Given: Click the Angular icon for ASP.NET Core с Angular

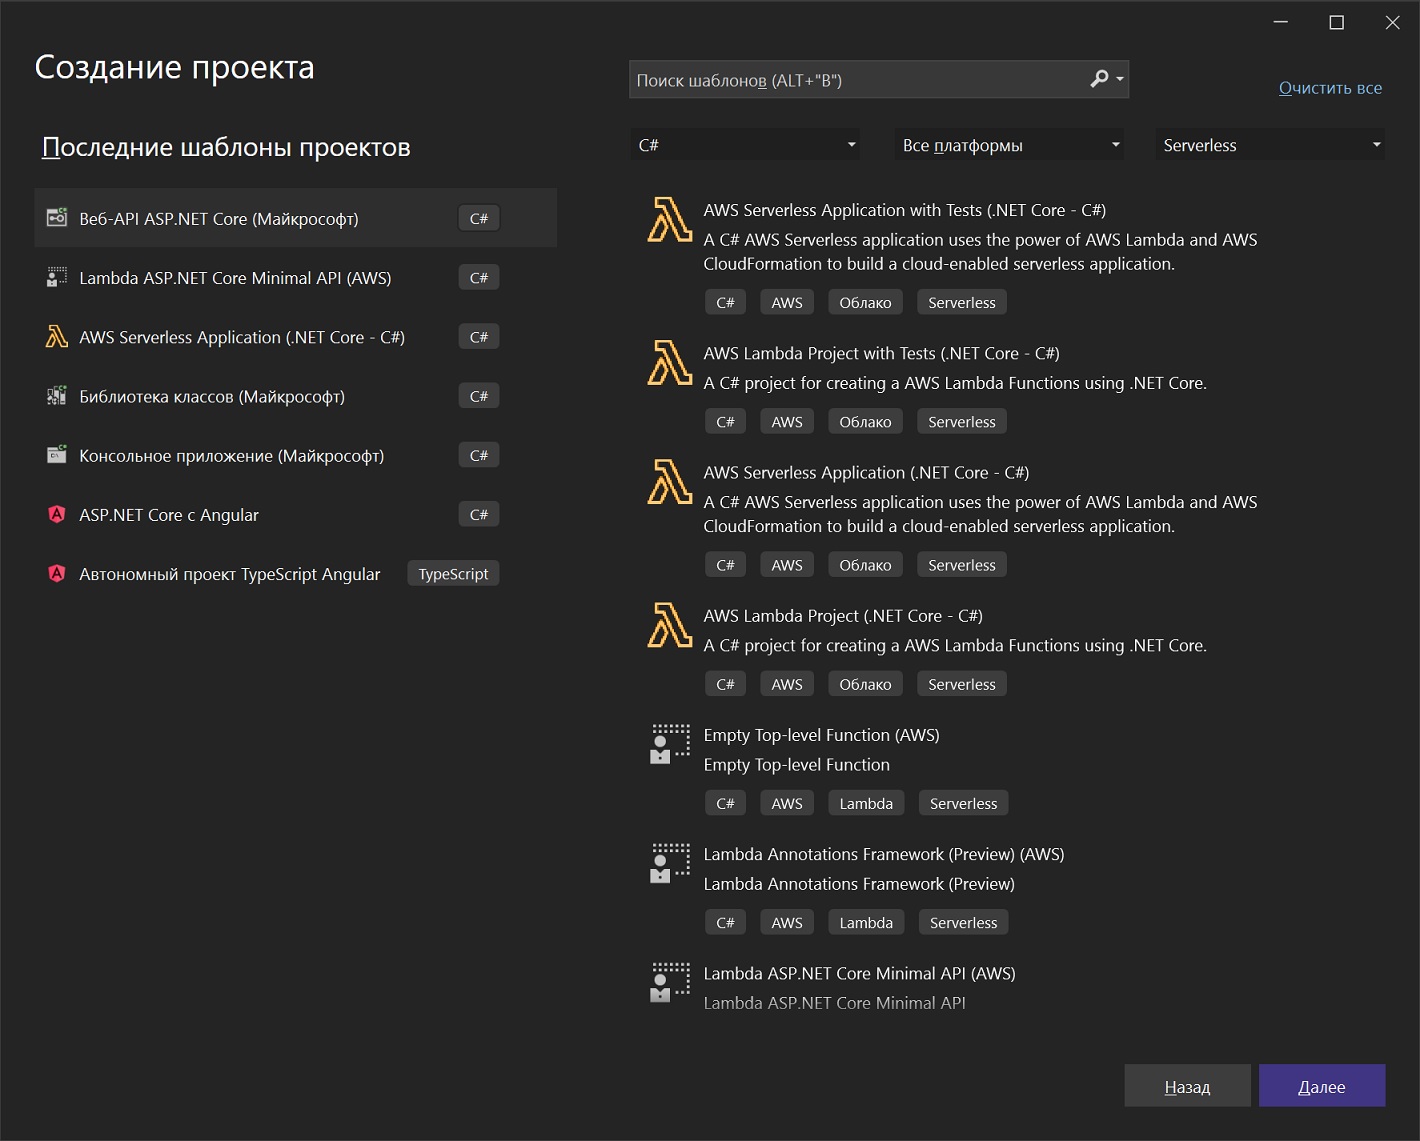Looking at the screenshot, I should coord(57,515).
